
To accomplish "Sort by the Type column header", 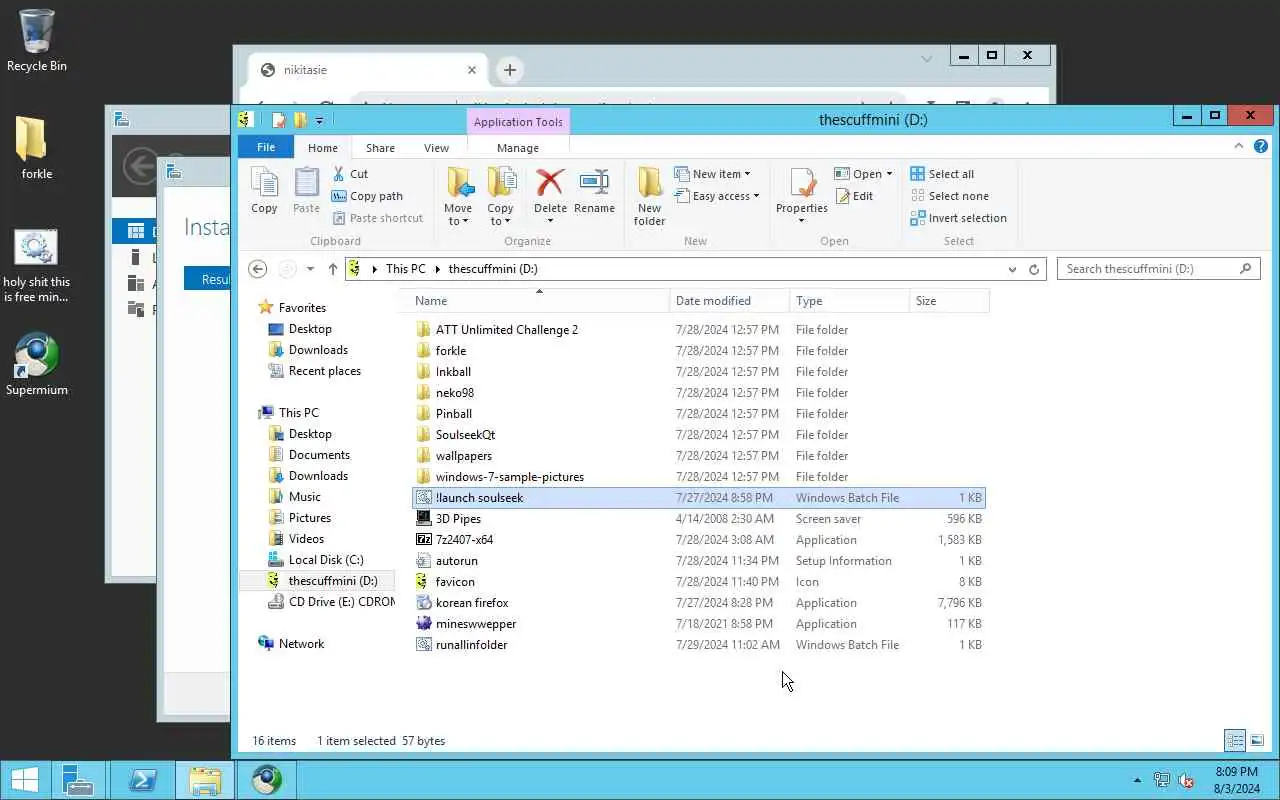I will click(x=849, y=301).
